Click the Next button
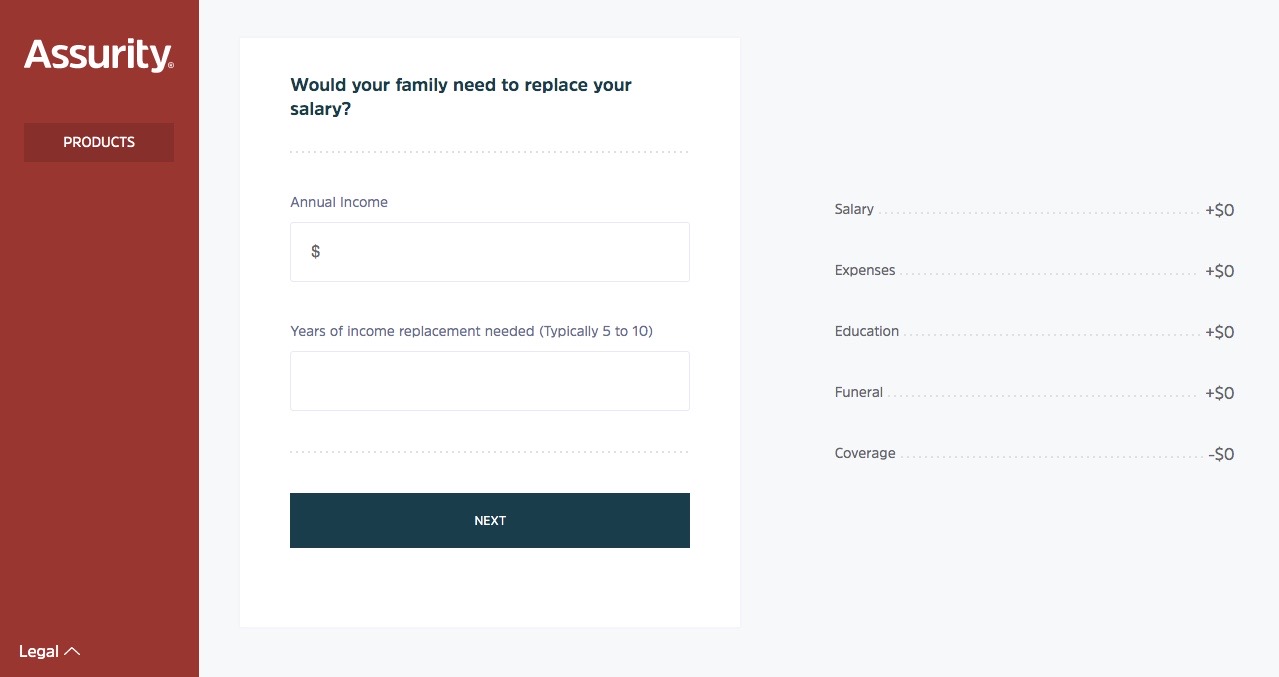This screenshot has height=677, width=1279. click(x=490, y=520)
